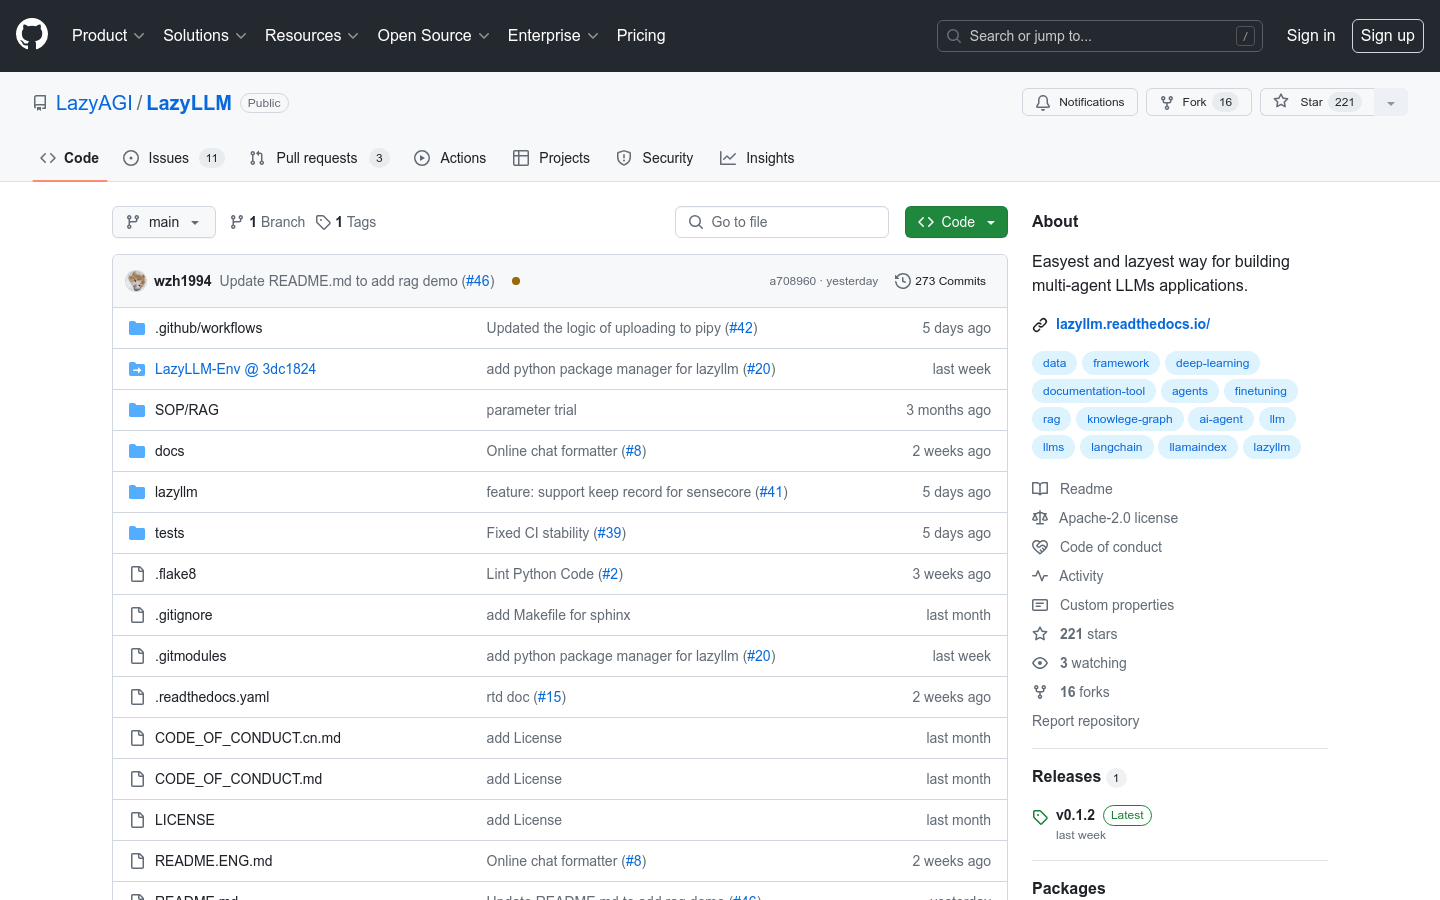Expand the Resources menu
The height and width of the screenshot is (900, 1440).
click(311, 35)
